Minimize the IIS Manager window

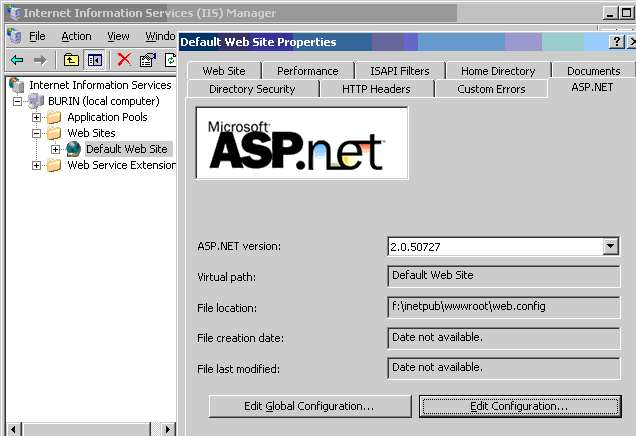[610, 13]
